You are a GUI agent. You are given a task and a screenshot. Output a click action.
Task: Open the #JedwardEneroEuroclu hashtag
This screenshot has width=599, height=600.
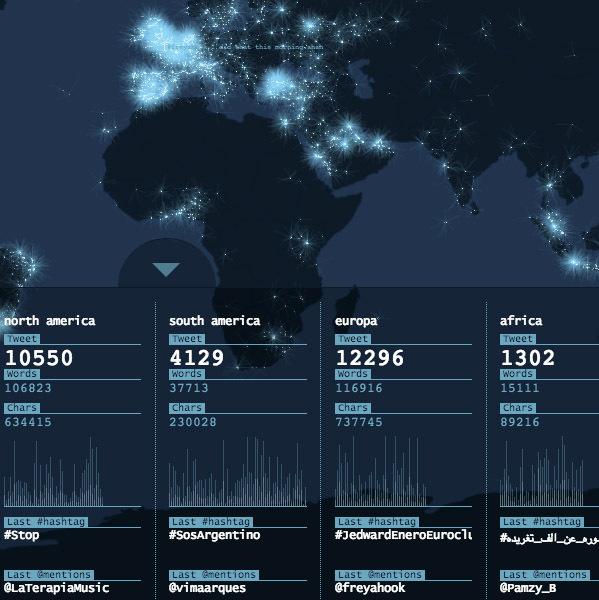[x=403, y=535]
